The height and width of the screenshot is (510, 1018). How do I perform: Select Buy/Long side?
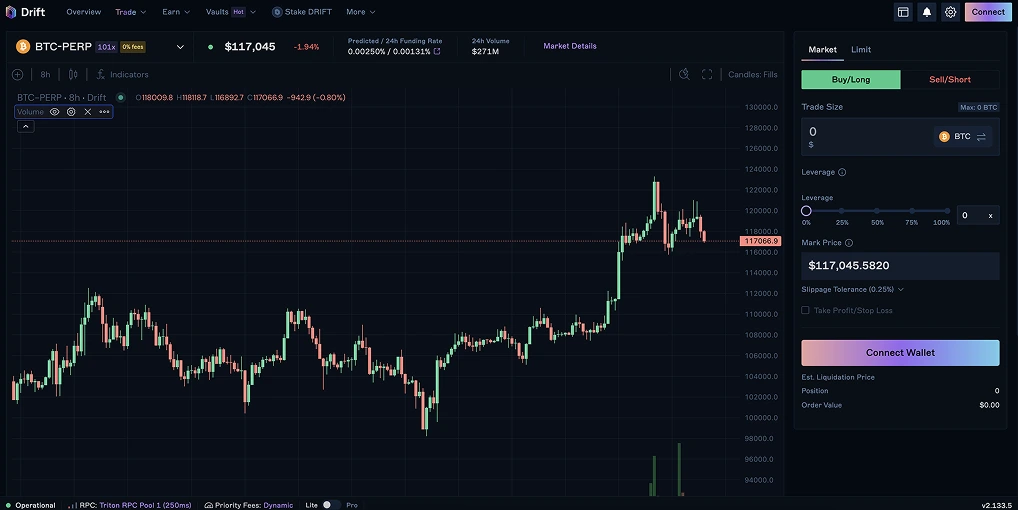pyautogui.click(x=850, y=79)
